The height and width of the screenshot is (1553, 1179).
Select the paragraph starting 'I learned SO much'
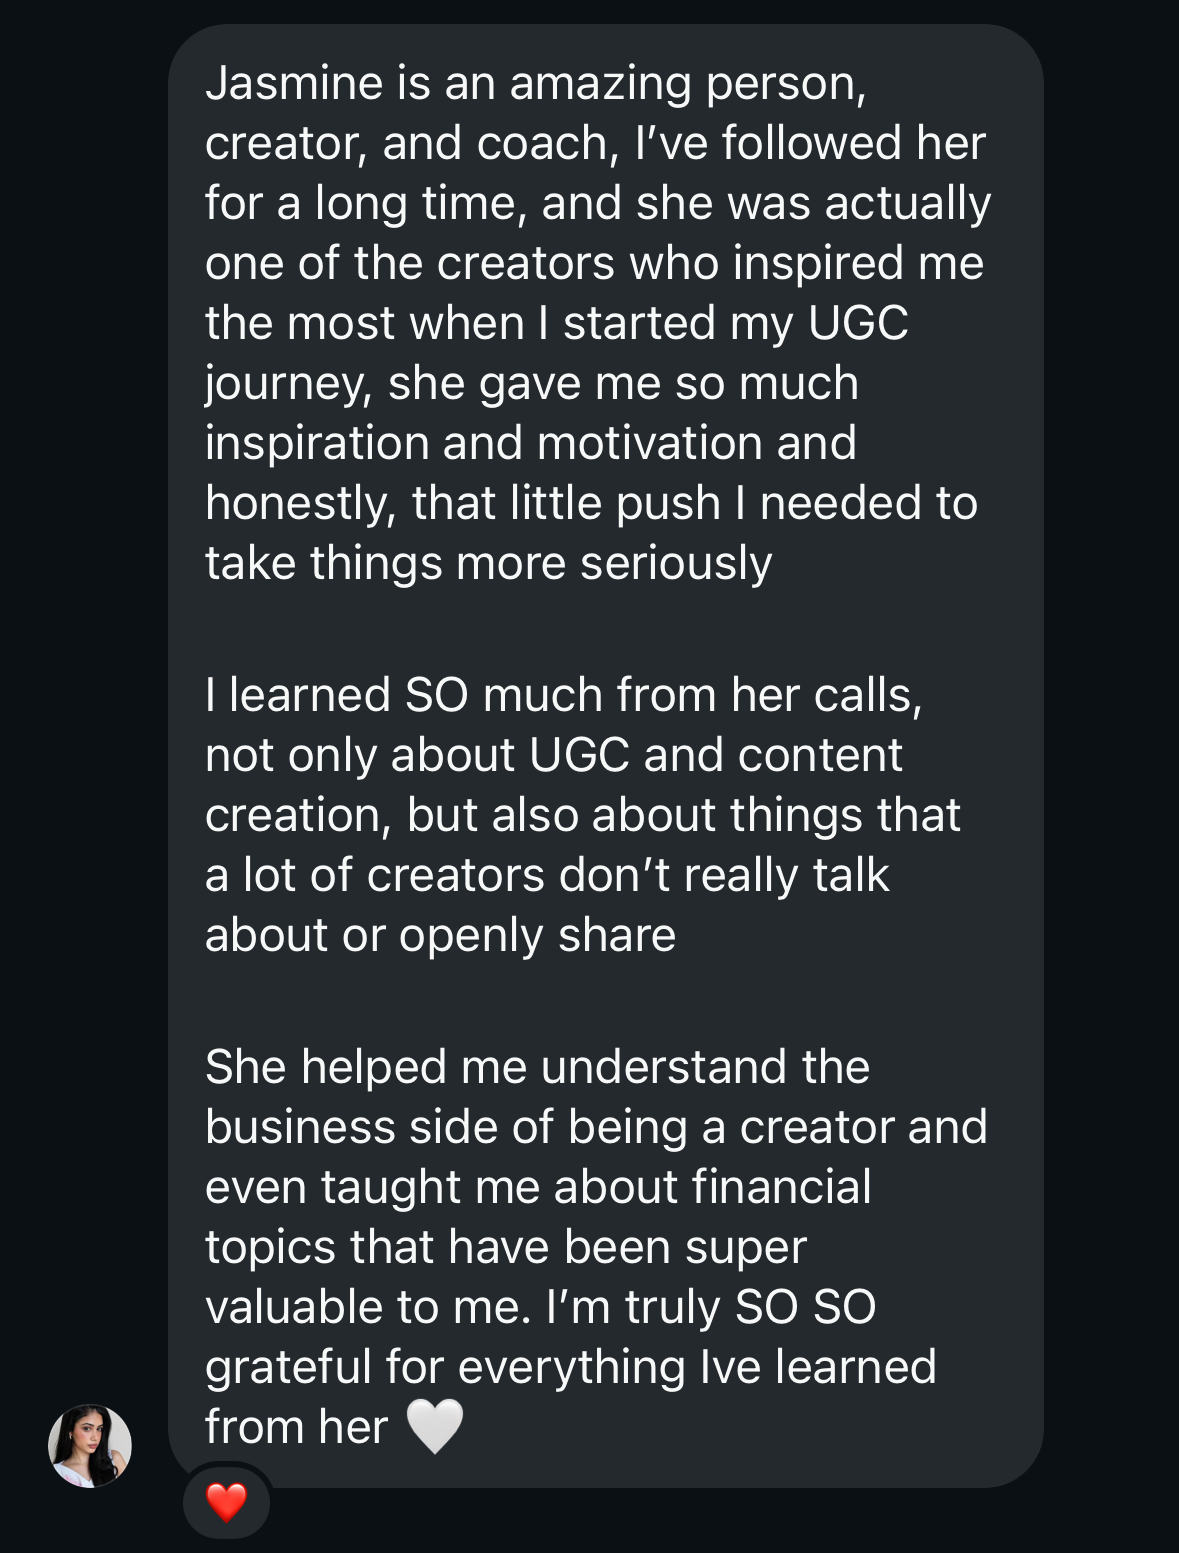pyautogui.click(x=583, y=815)
